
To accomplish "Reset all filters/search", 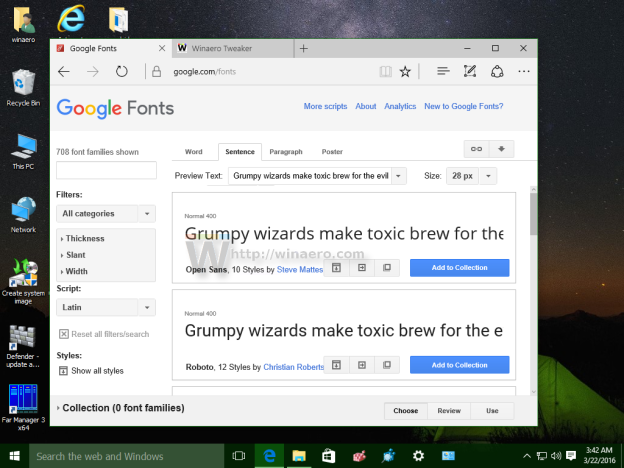I will coord(104,334).
